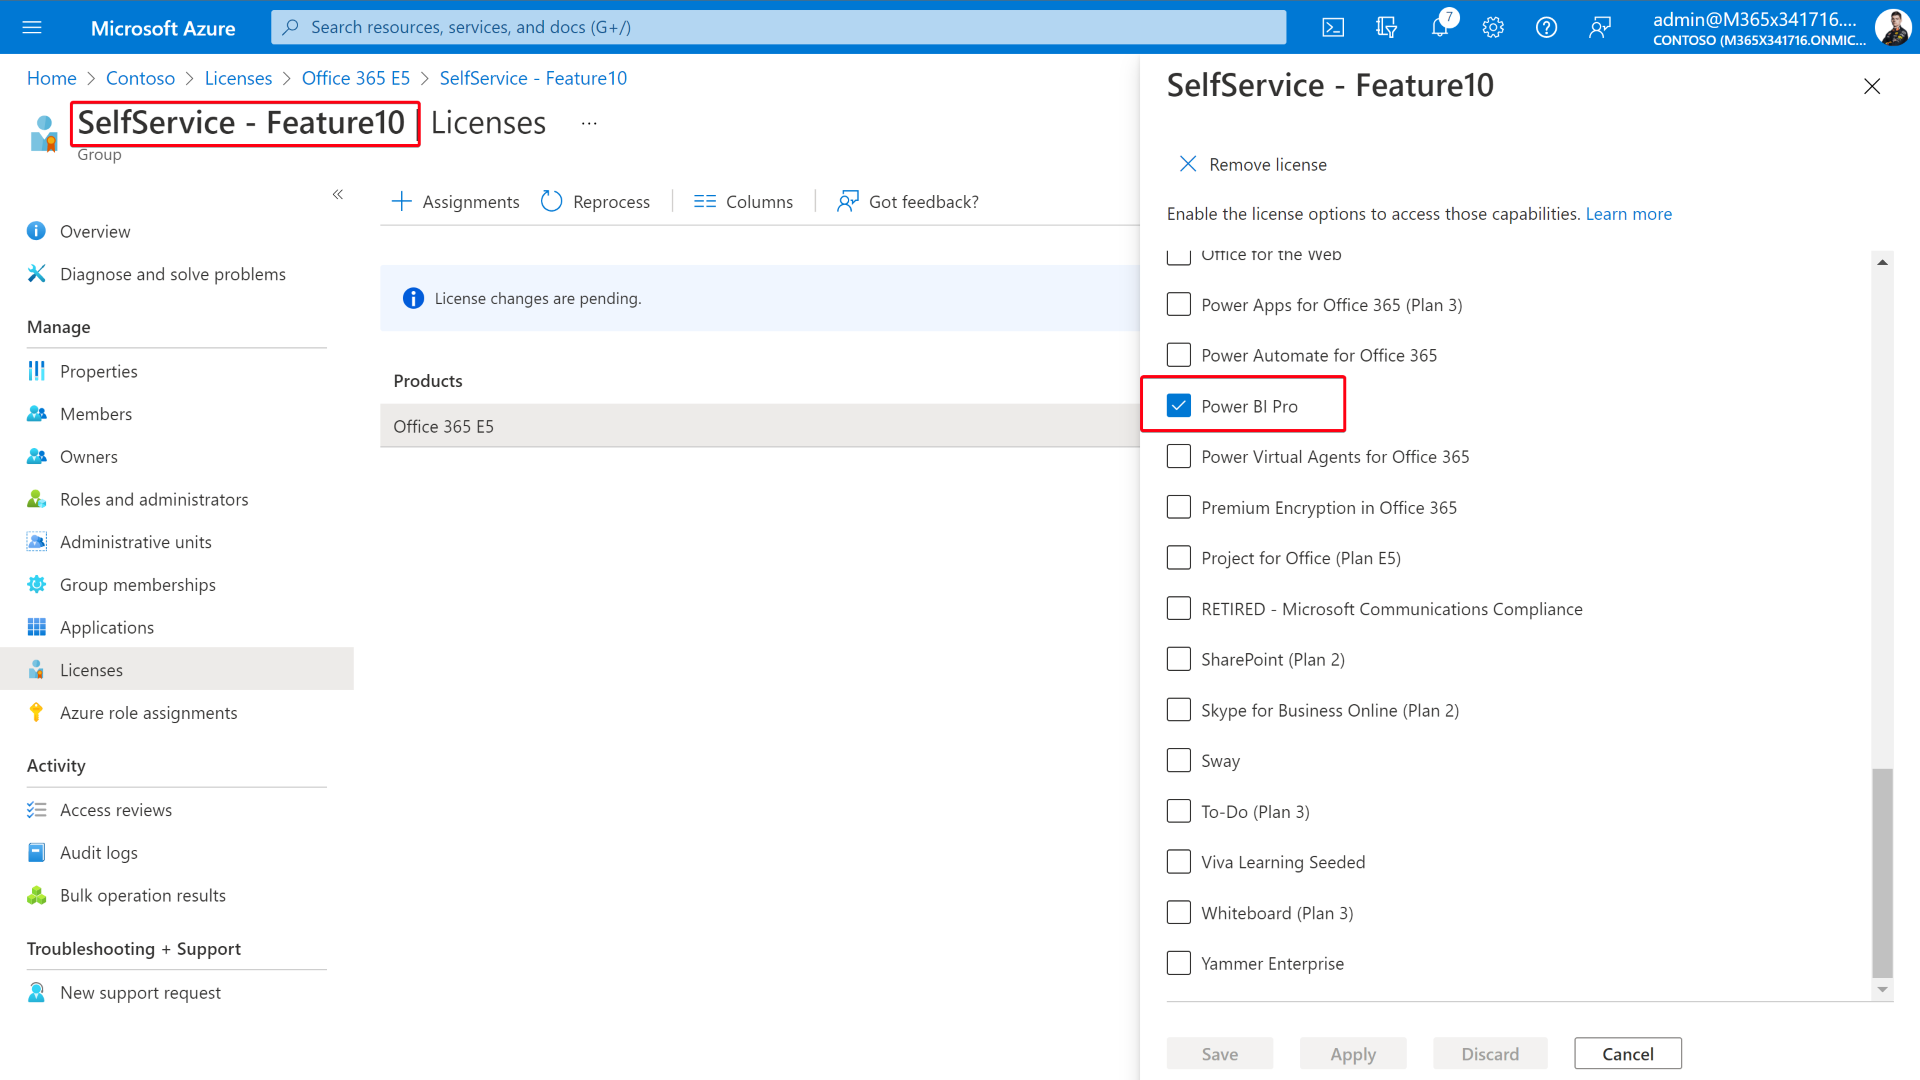Open the Columns toolbar option

(743, 201)
